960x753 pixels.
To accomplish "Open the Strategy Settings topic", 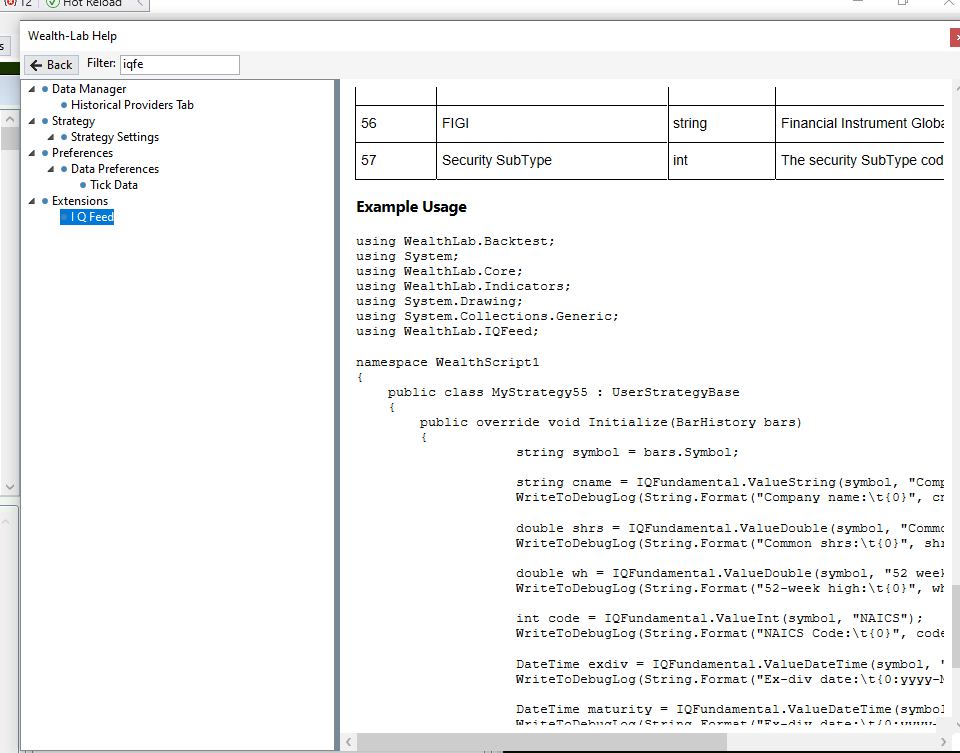I will pos(114,137).
